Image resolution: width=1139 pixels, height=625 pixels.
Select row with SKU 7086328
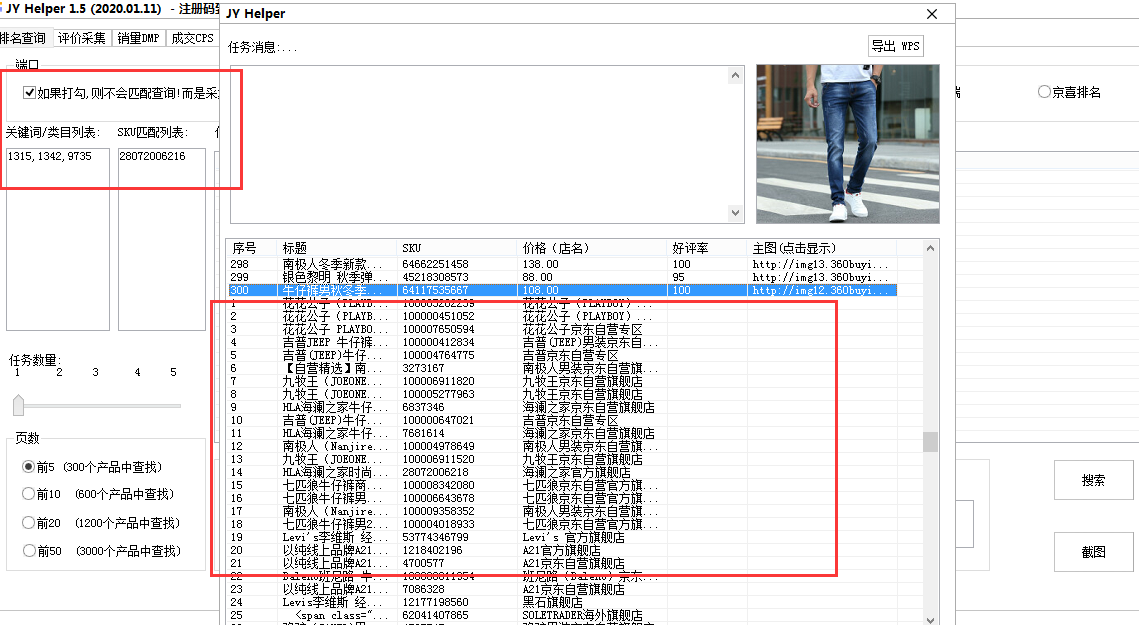pos(562,589)
